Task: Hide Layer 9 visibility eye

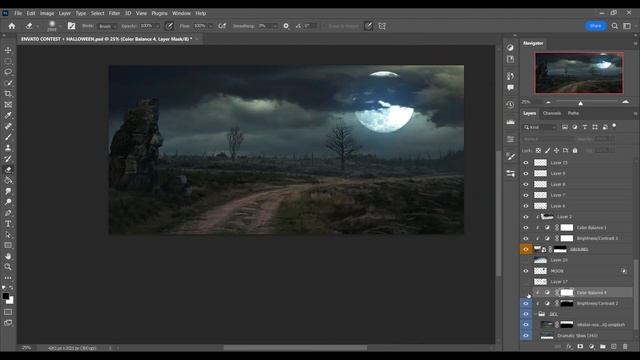Action: pyautogui.click(x=526, y=173)
